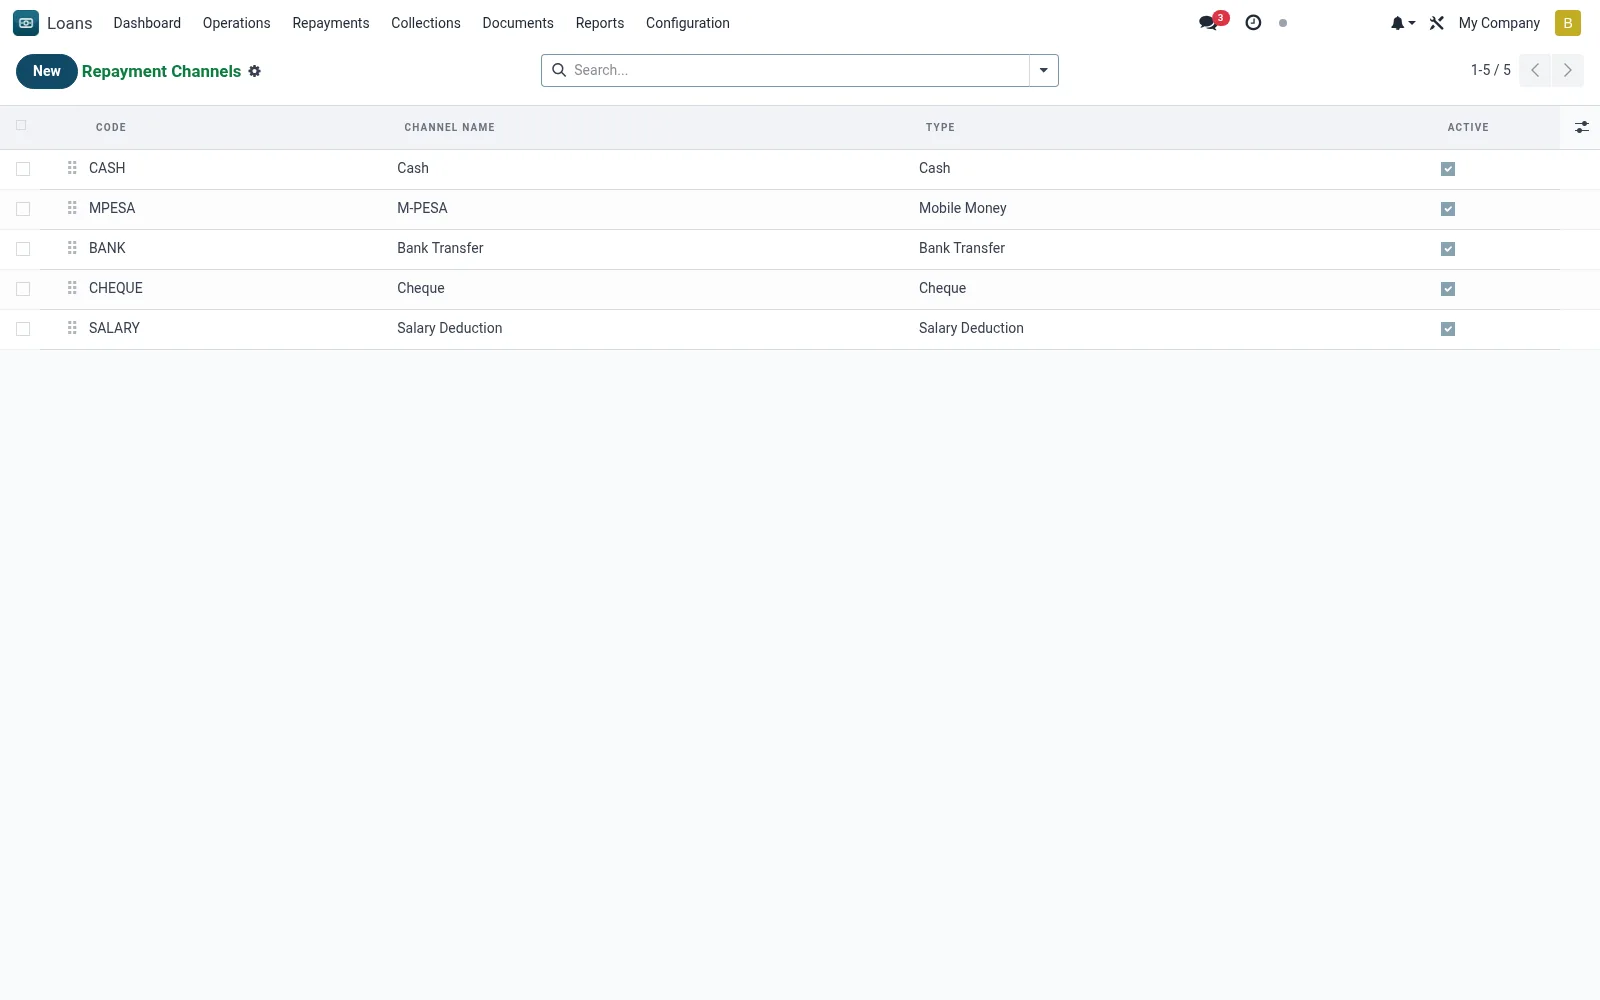Click the Repayment Channels breadcrumb title

(x=161, y=71)
